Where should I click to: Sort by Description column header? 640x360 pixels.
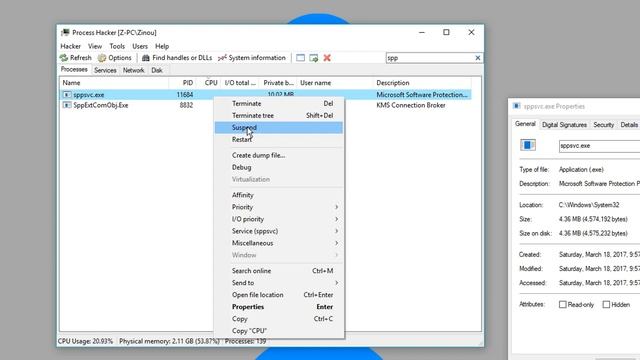(x=422, y=83)
